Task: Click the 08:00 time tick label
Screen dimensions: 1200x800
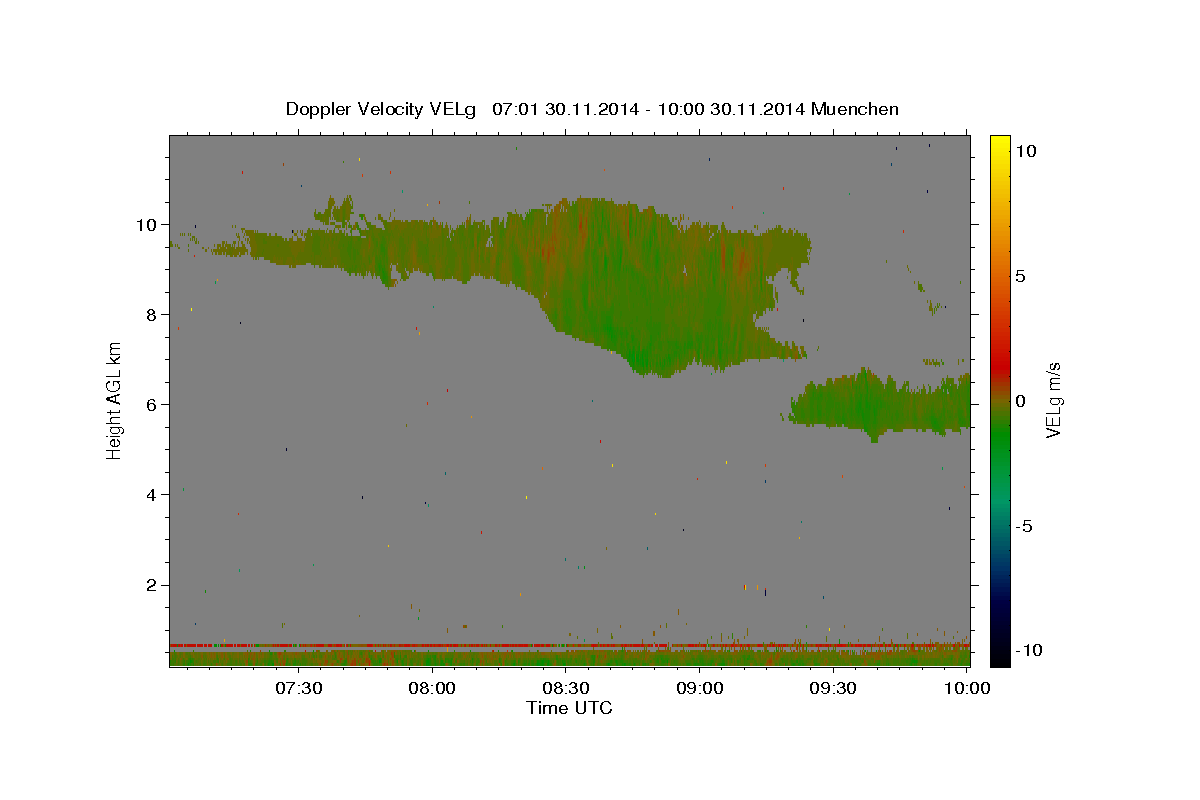Action: pos(433,688)
